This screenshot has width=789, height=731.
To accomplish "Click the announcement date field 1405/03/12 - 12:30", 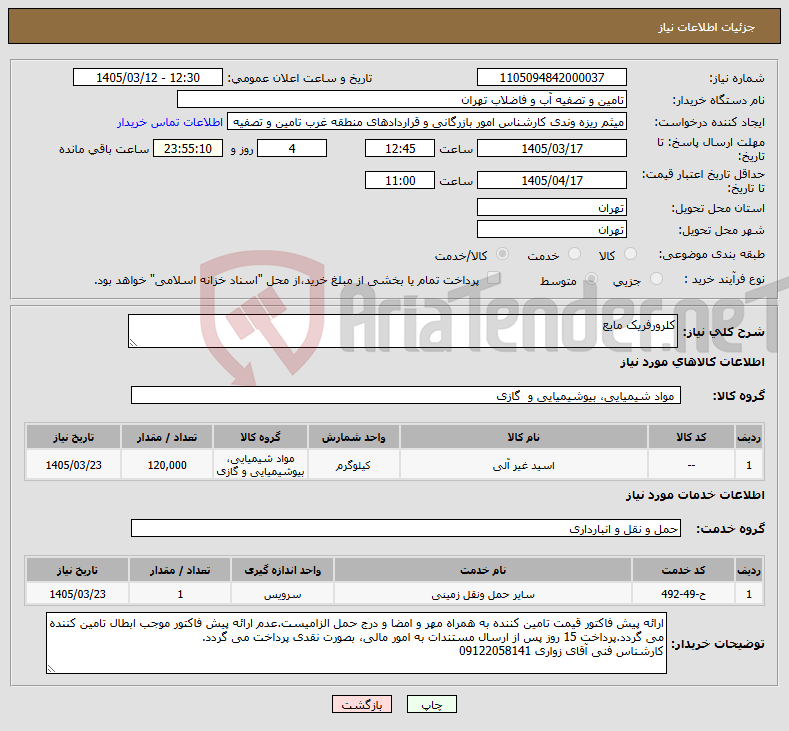I will (147, 77).
